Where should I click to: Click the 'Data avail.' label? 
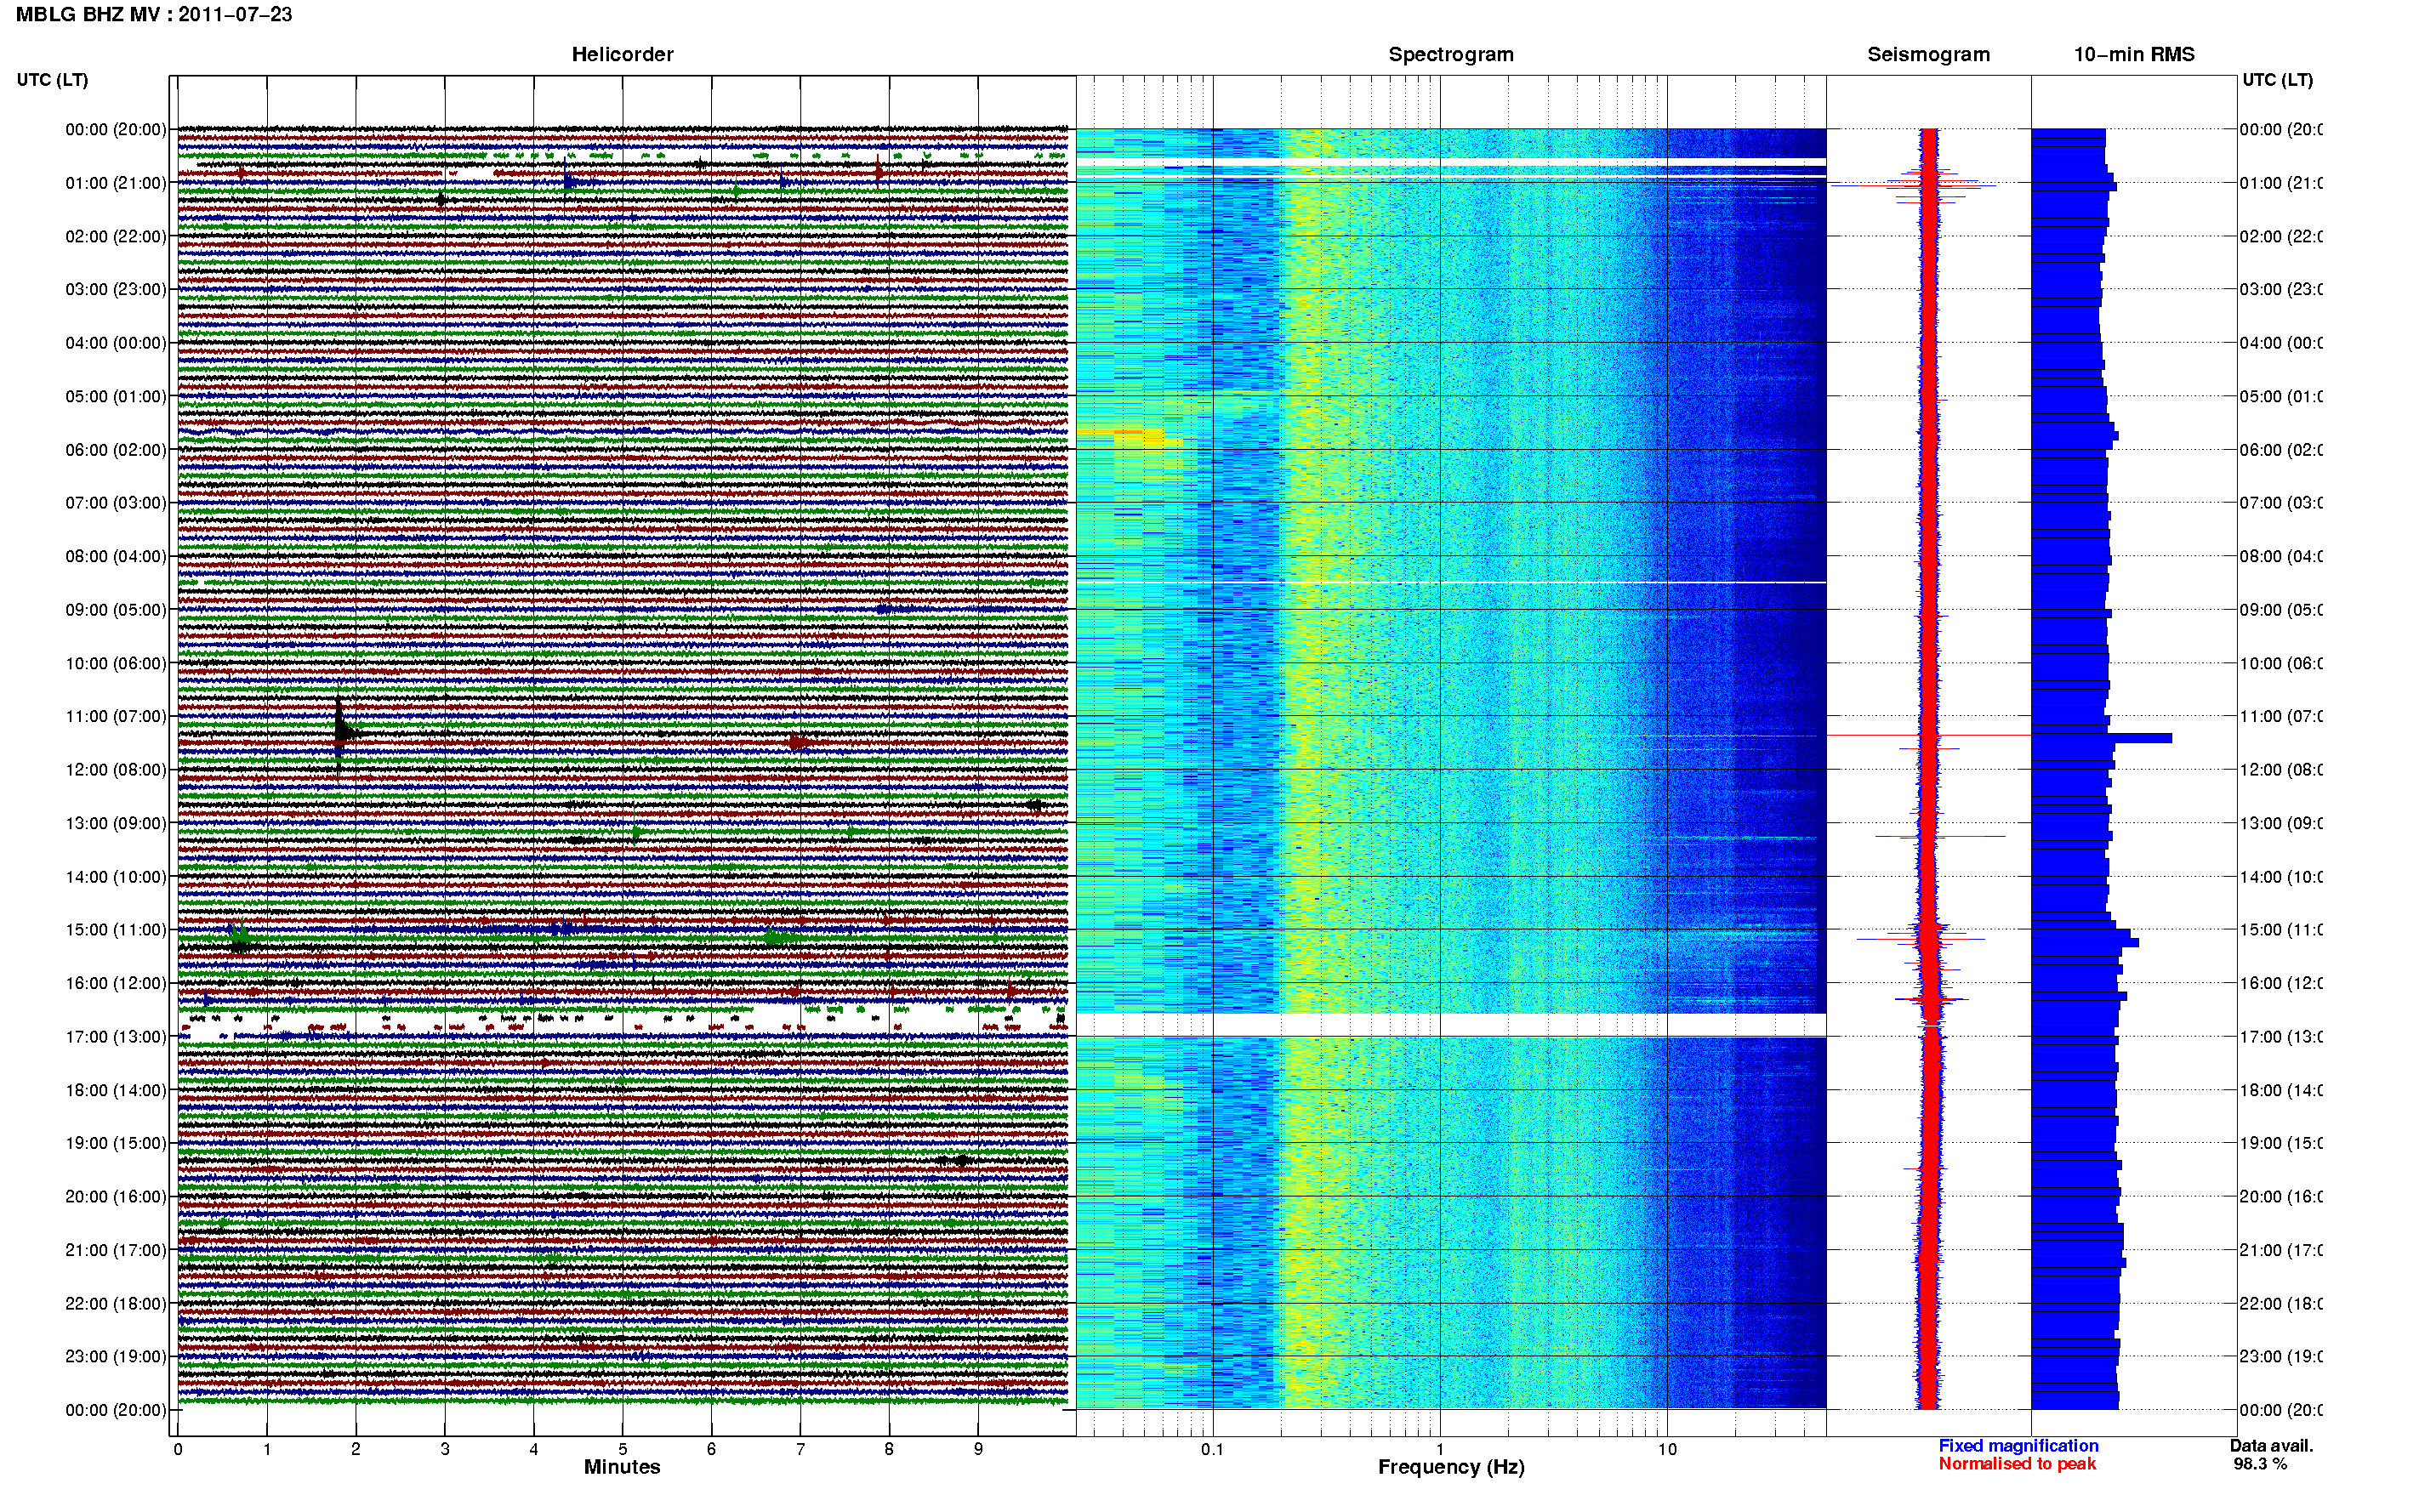(x=2271, y=1446)
